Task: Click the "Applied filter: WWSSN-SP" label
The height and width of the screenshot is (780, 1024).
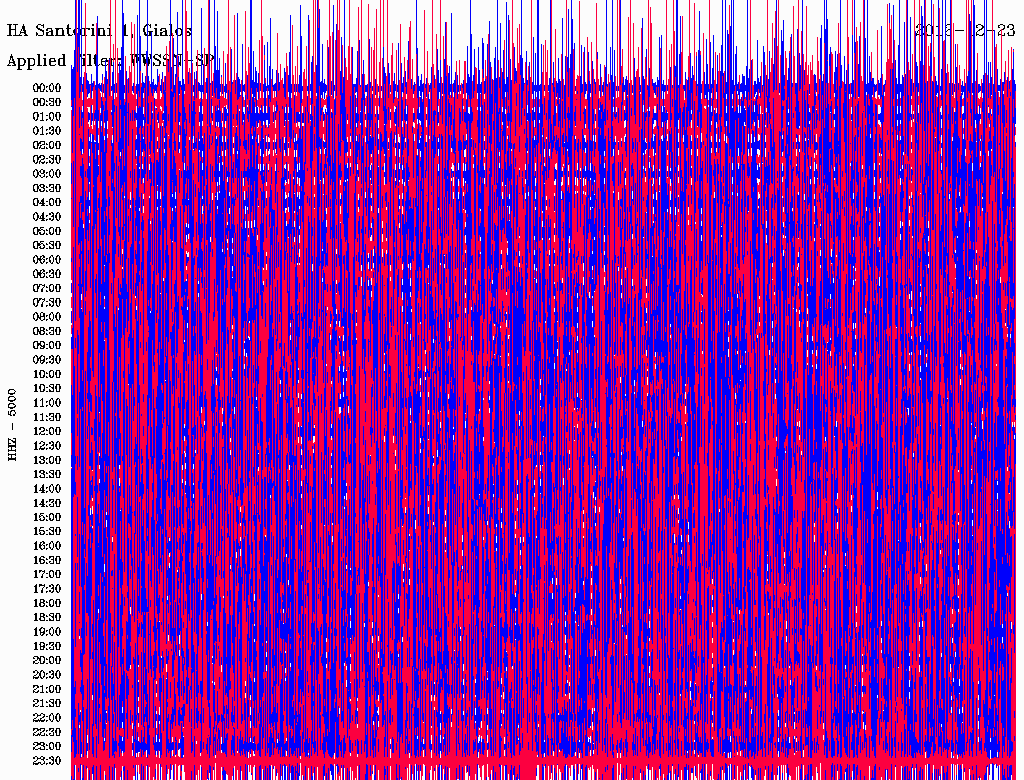Action: coord(110,61)
